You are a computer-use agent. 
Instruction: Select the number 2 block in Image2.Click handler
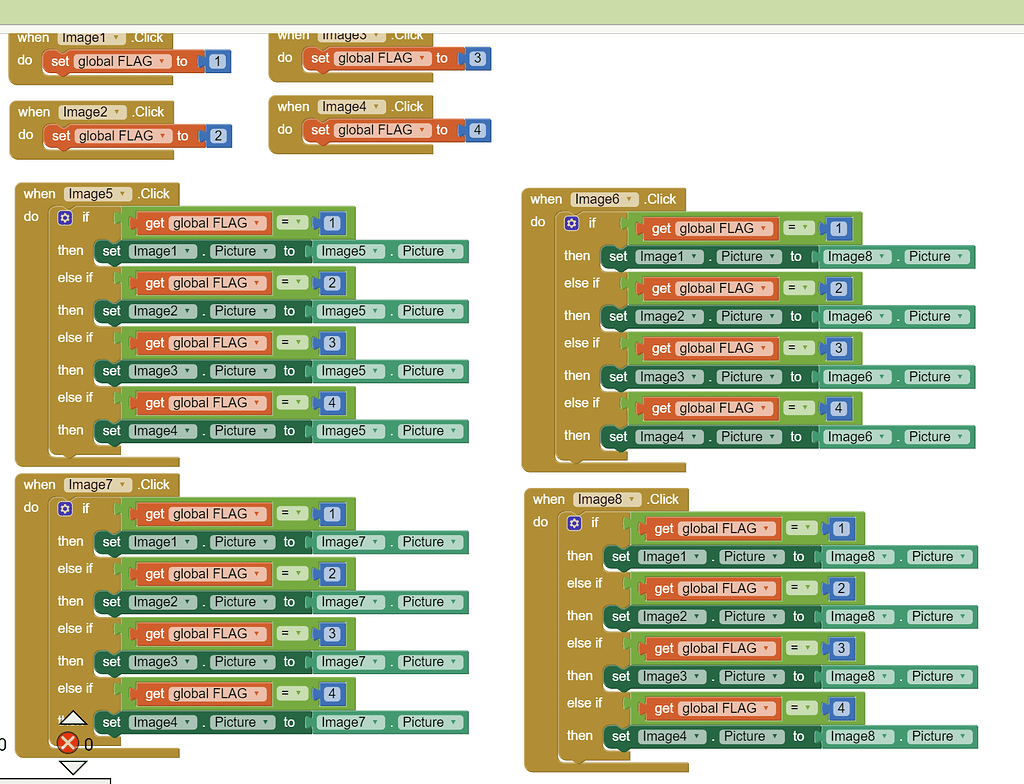point(218,136)
